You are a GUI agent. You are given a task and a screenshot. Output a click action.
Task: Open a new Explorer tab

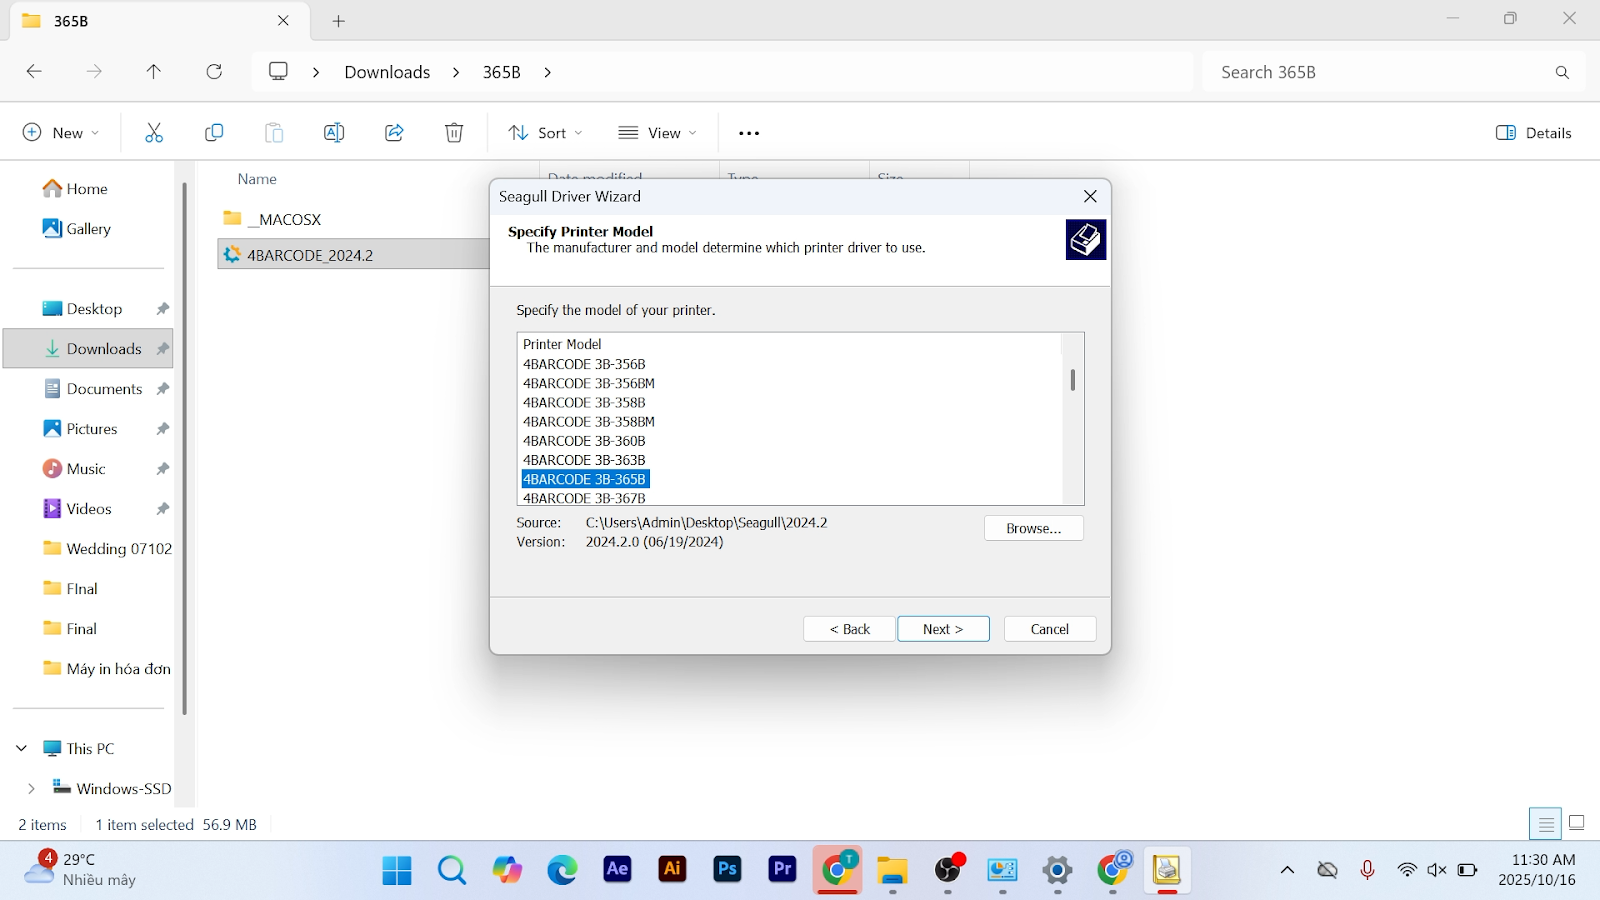(339, 21)
